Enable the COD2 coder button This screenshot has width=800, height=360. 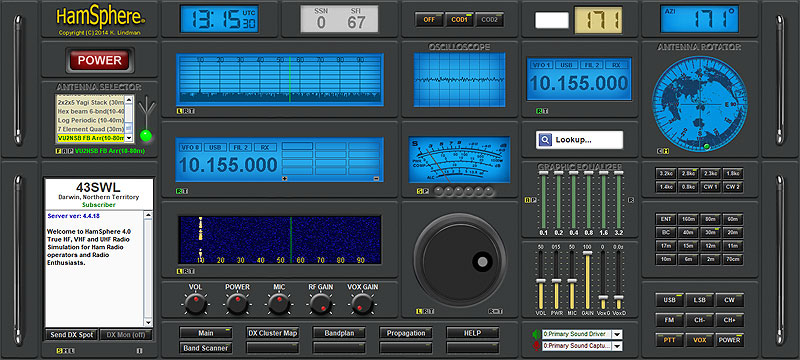click(x=490, y=20)
